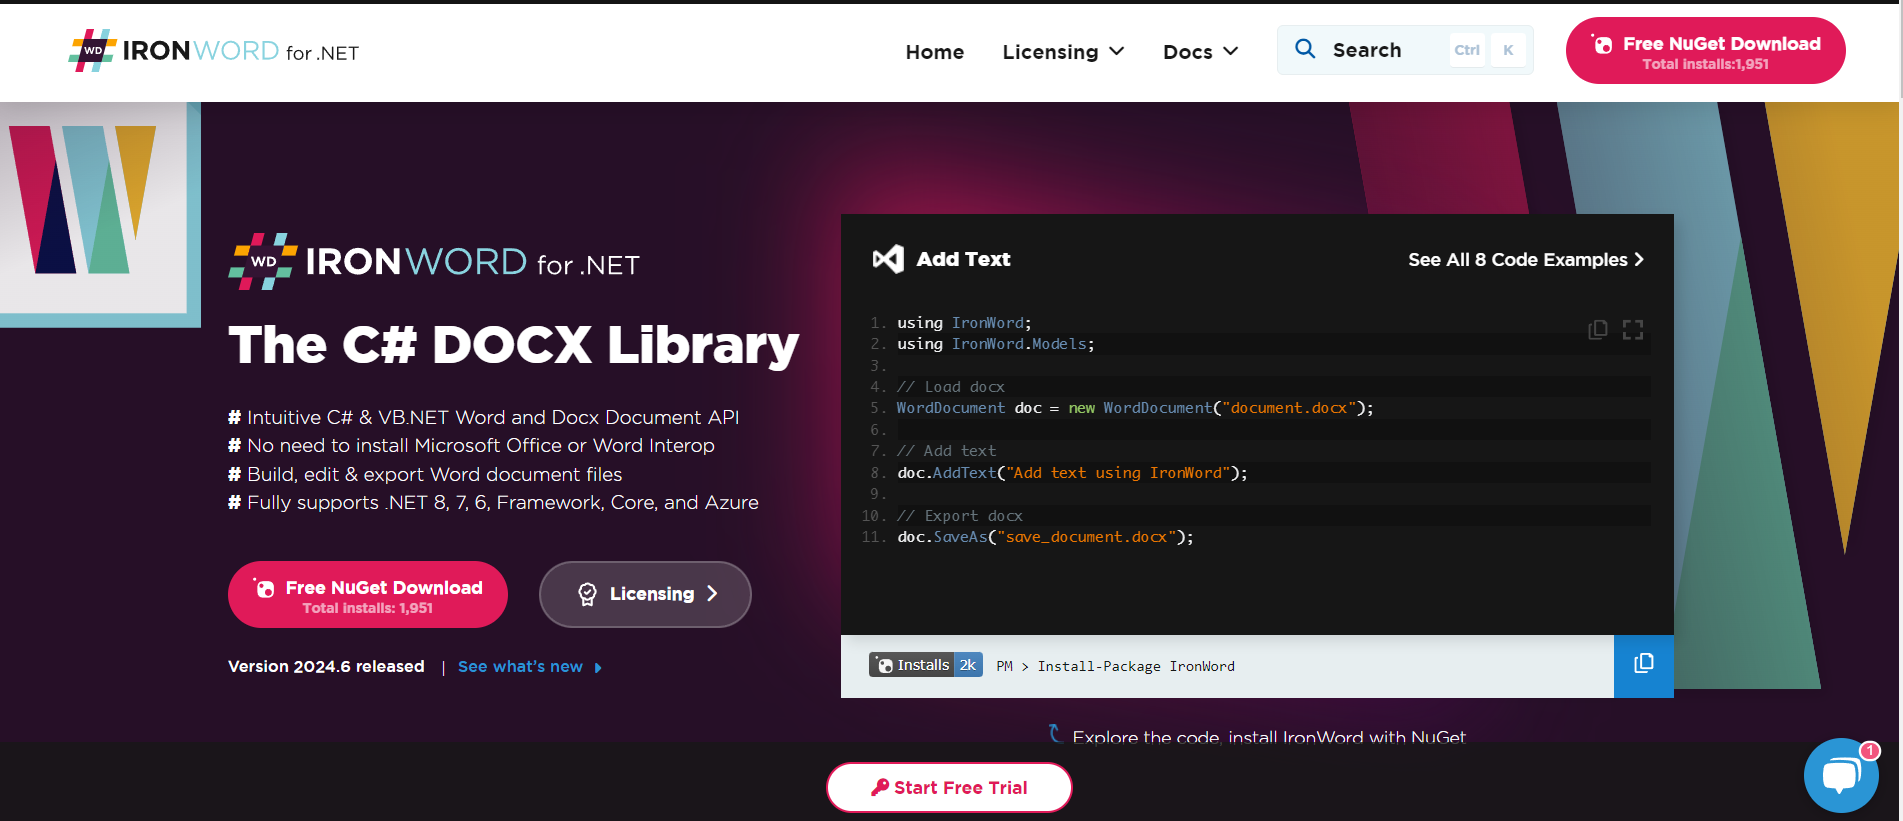Go to the Home page

(935, 52)
